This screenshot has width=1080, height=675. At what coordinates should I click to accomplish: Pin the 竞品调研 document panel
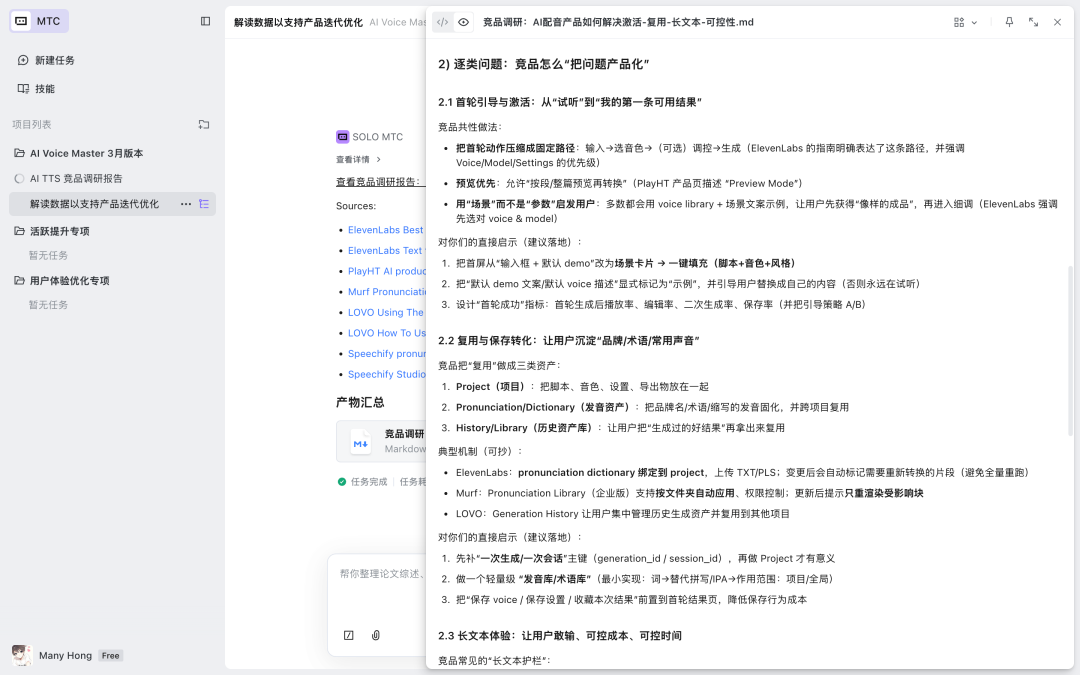tap(1009, 21)
